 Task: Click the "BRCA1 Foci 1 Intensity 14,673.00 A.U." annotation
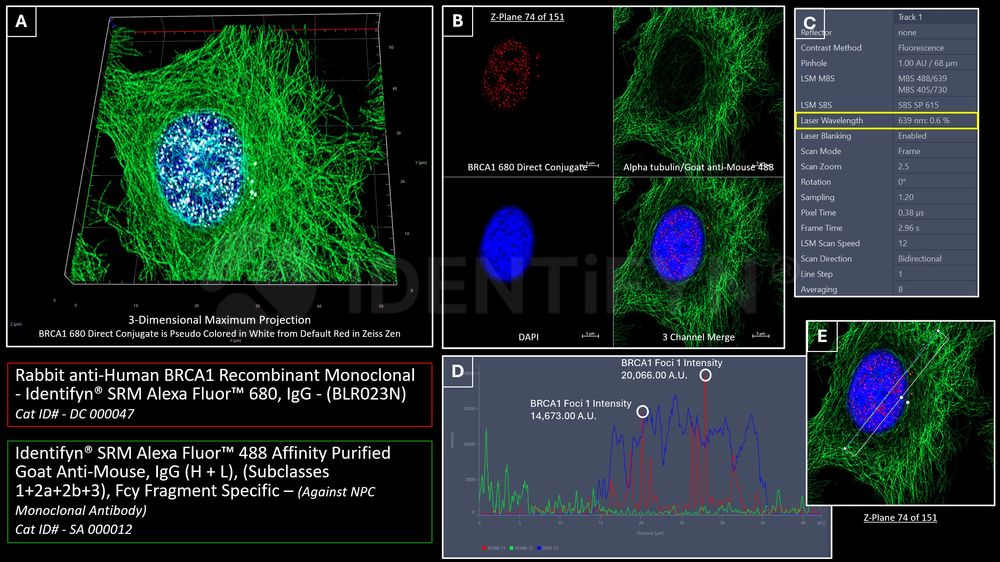pos(580,410)
